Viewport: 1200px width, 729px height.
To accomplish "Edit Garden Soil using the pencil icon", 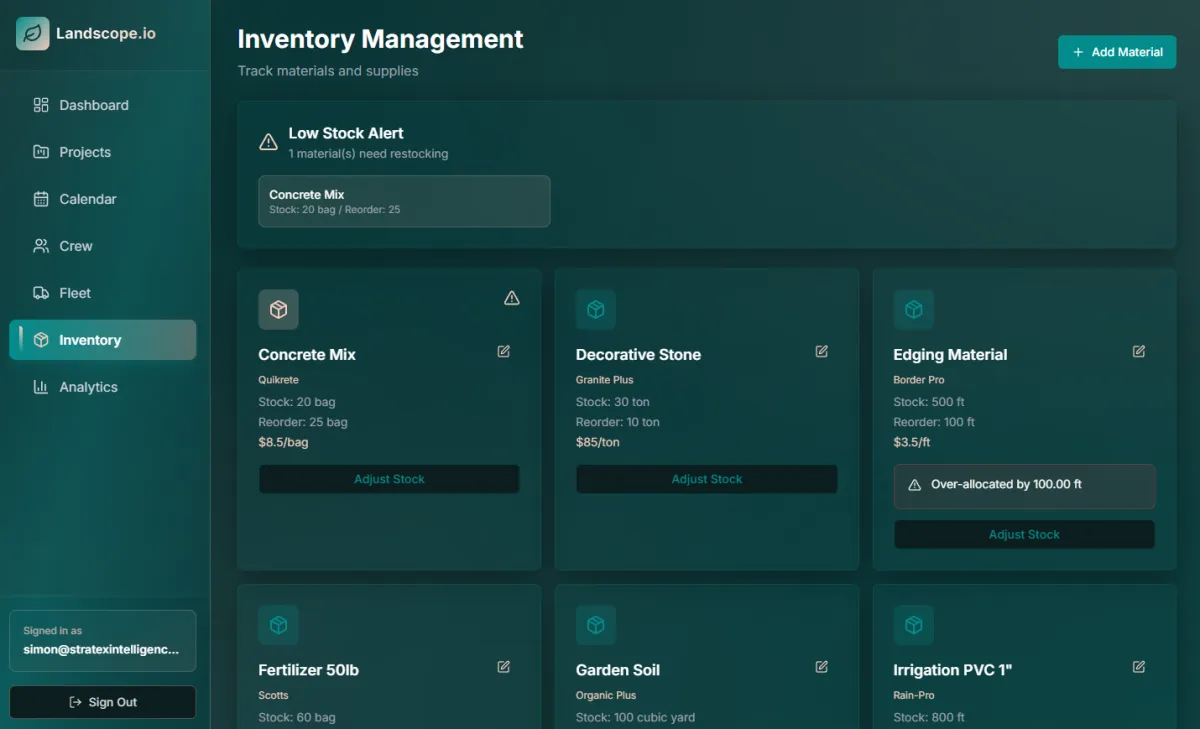I will (821, 666).
